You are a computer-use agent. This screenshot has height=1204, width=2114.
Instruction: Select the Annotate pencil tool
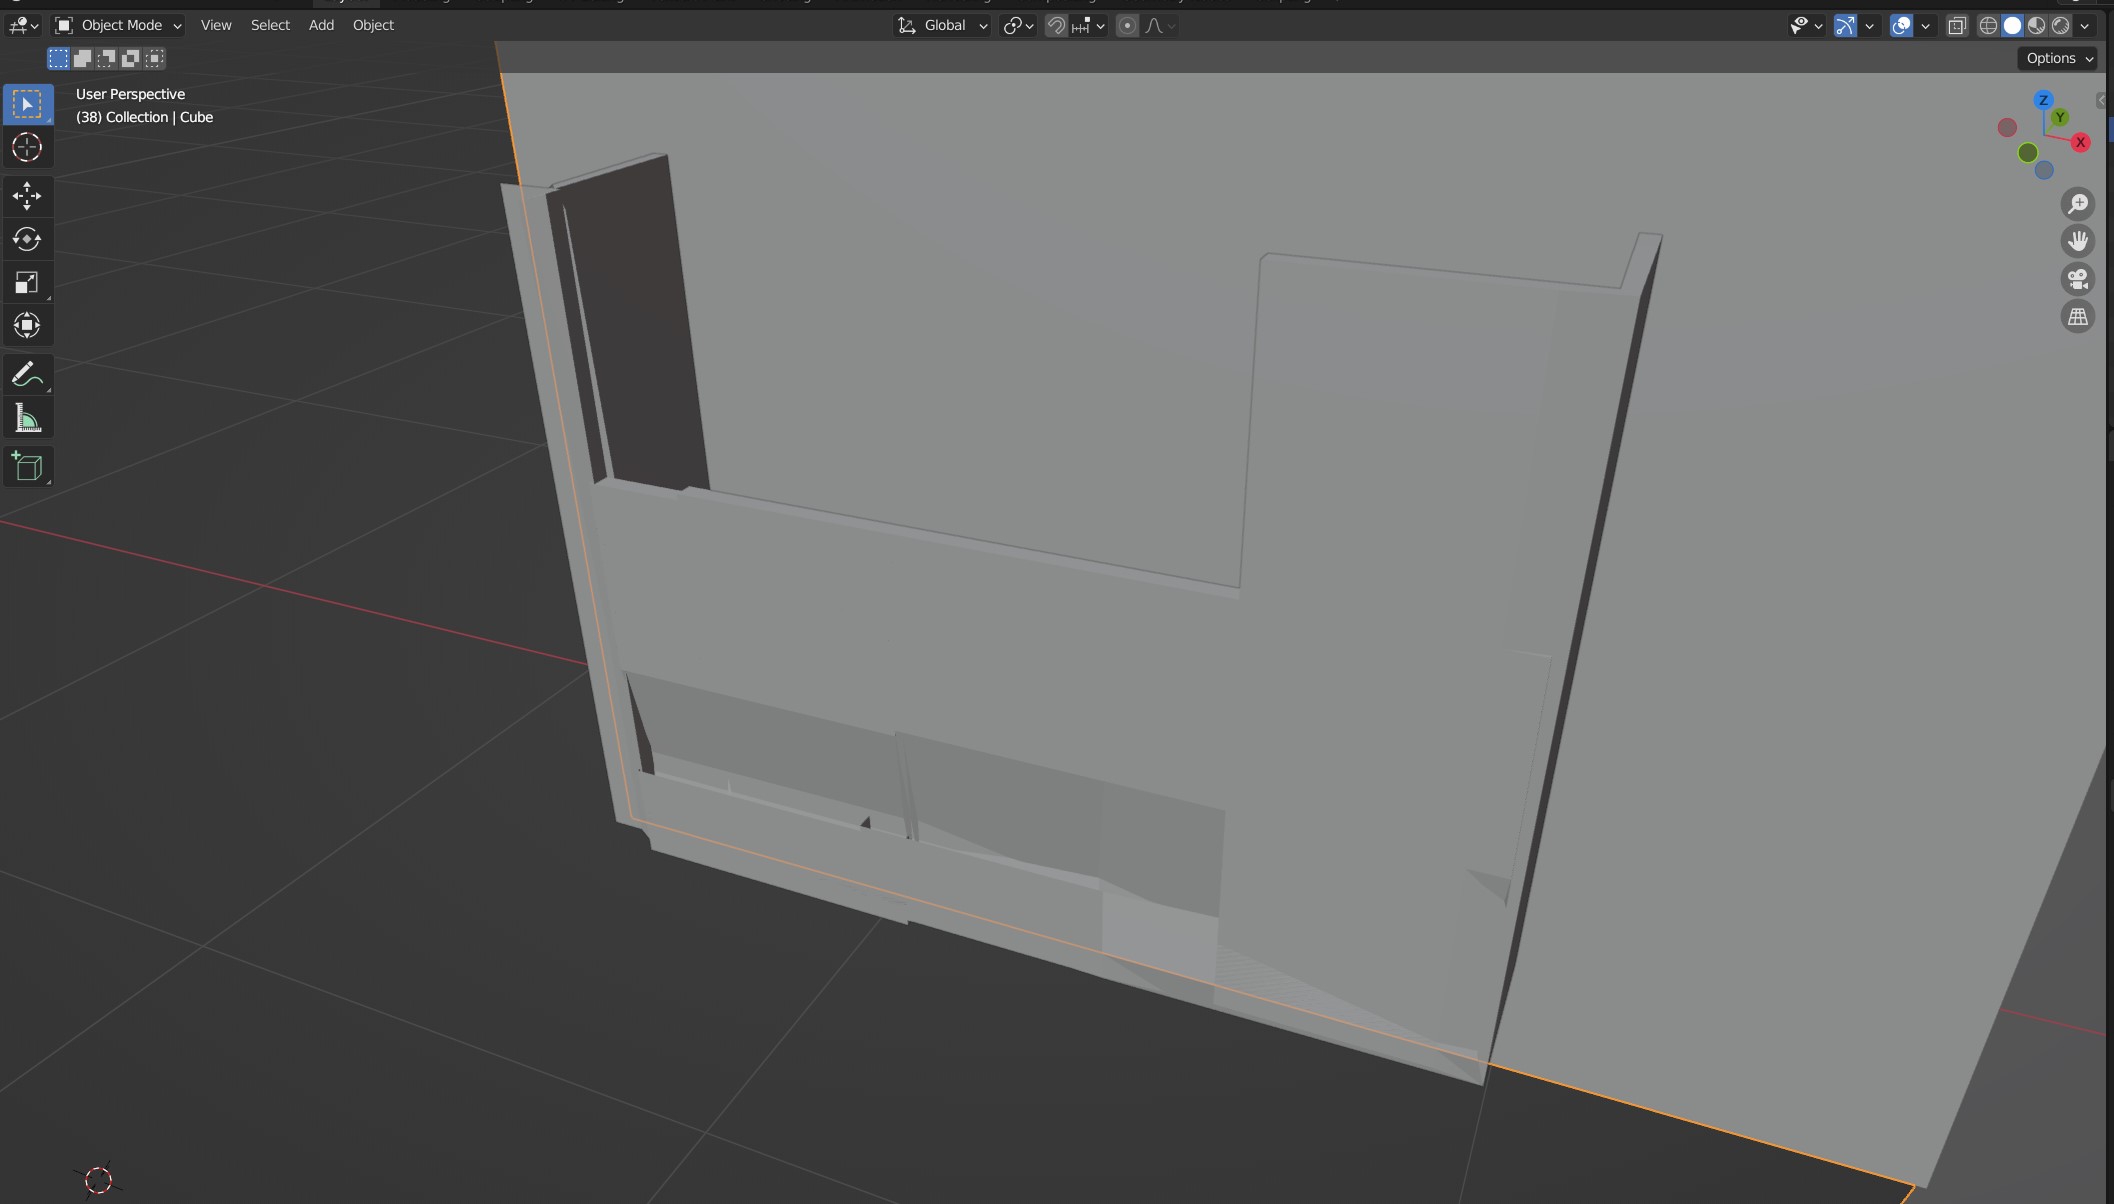(x=27, y=374)
